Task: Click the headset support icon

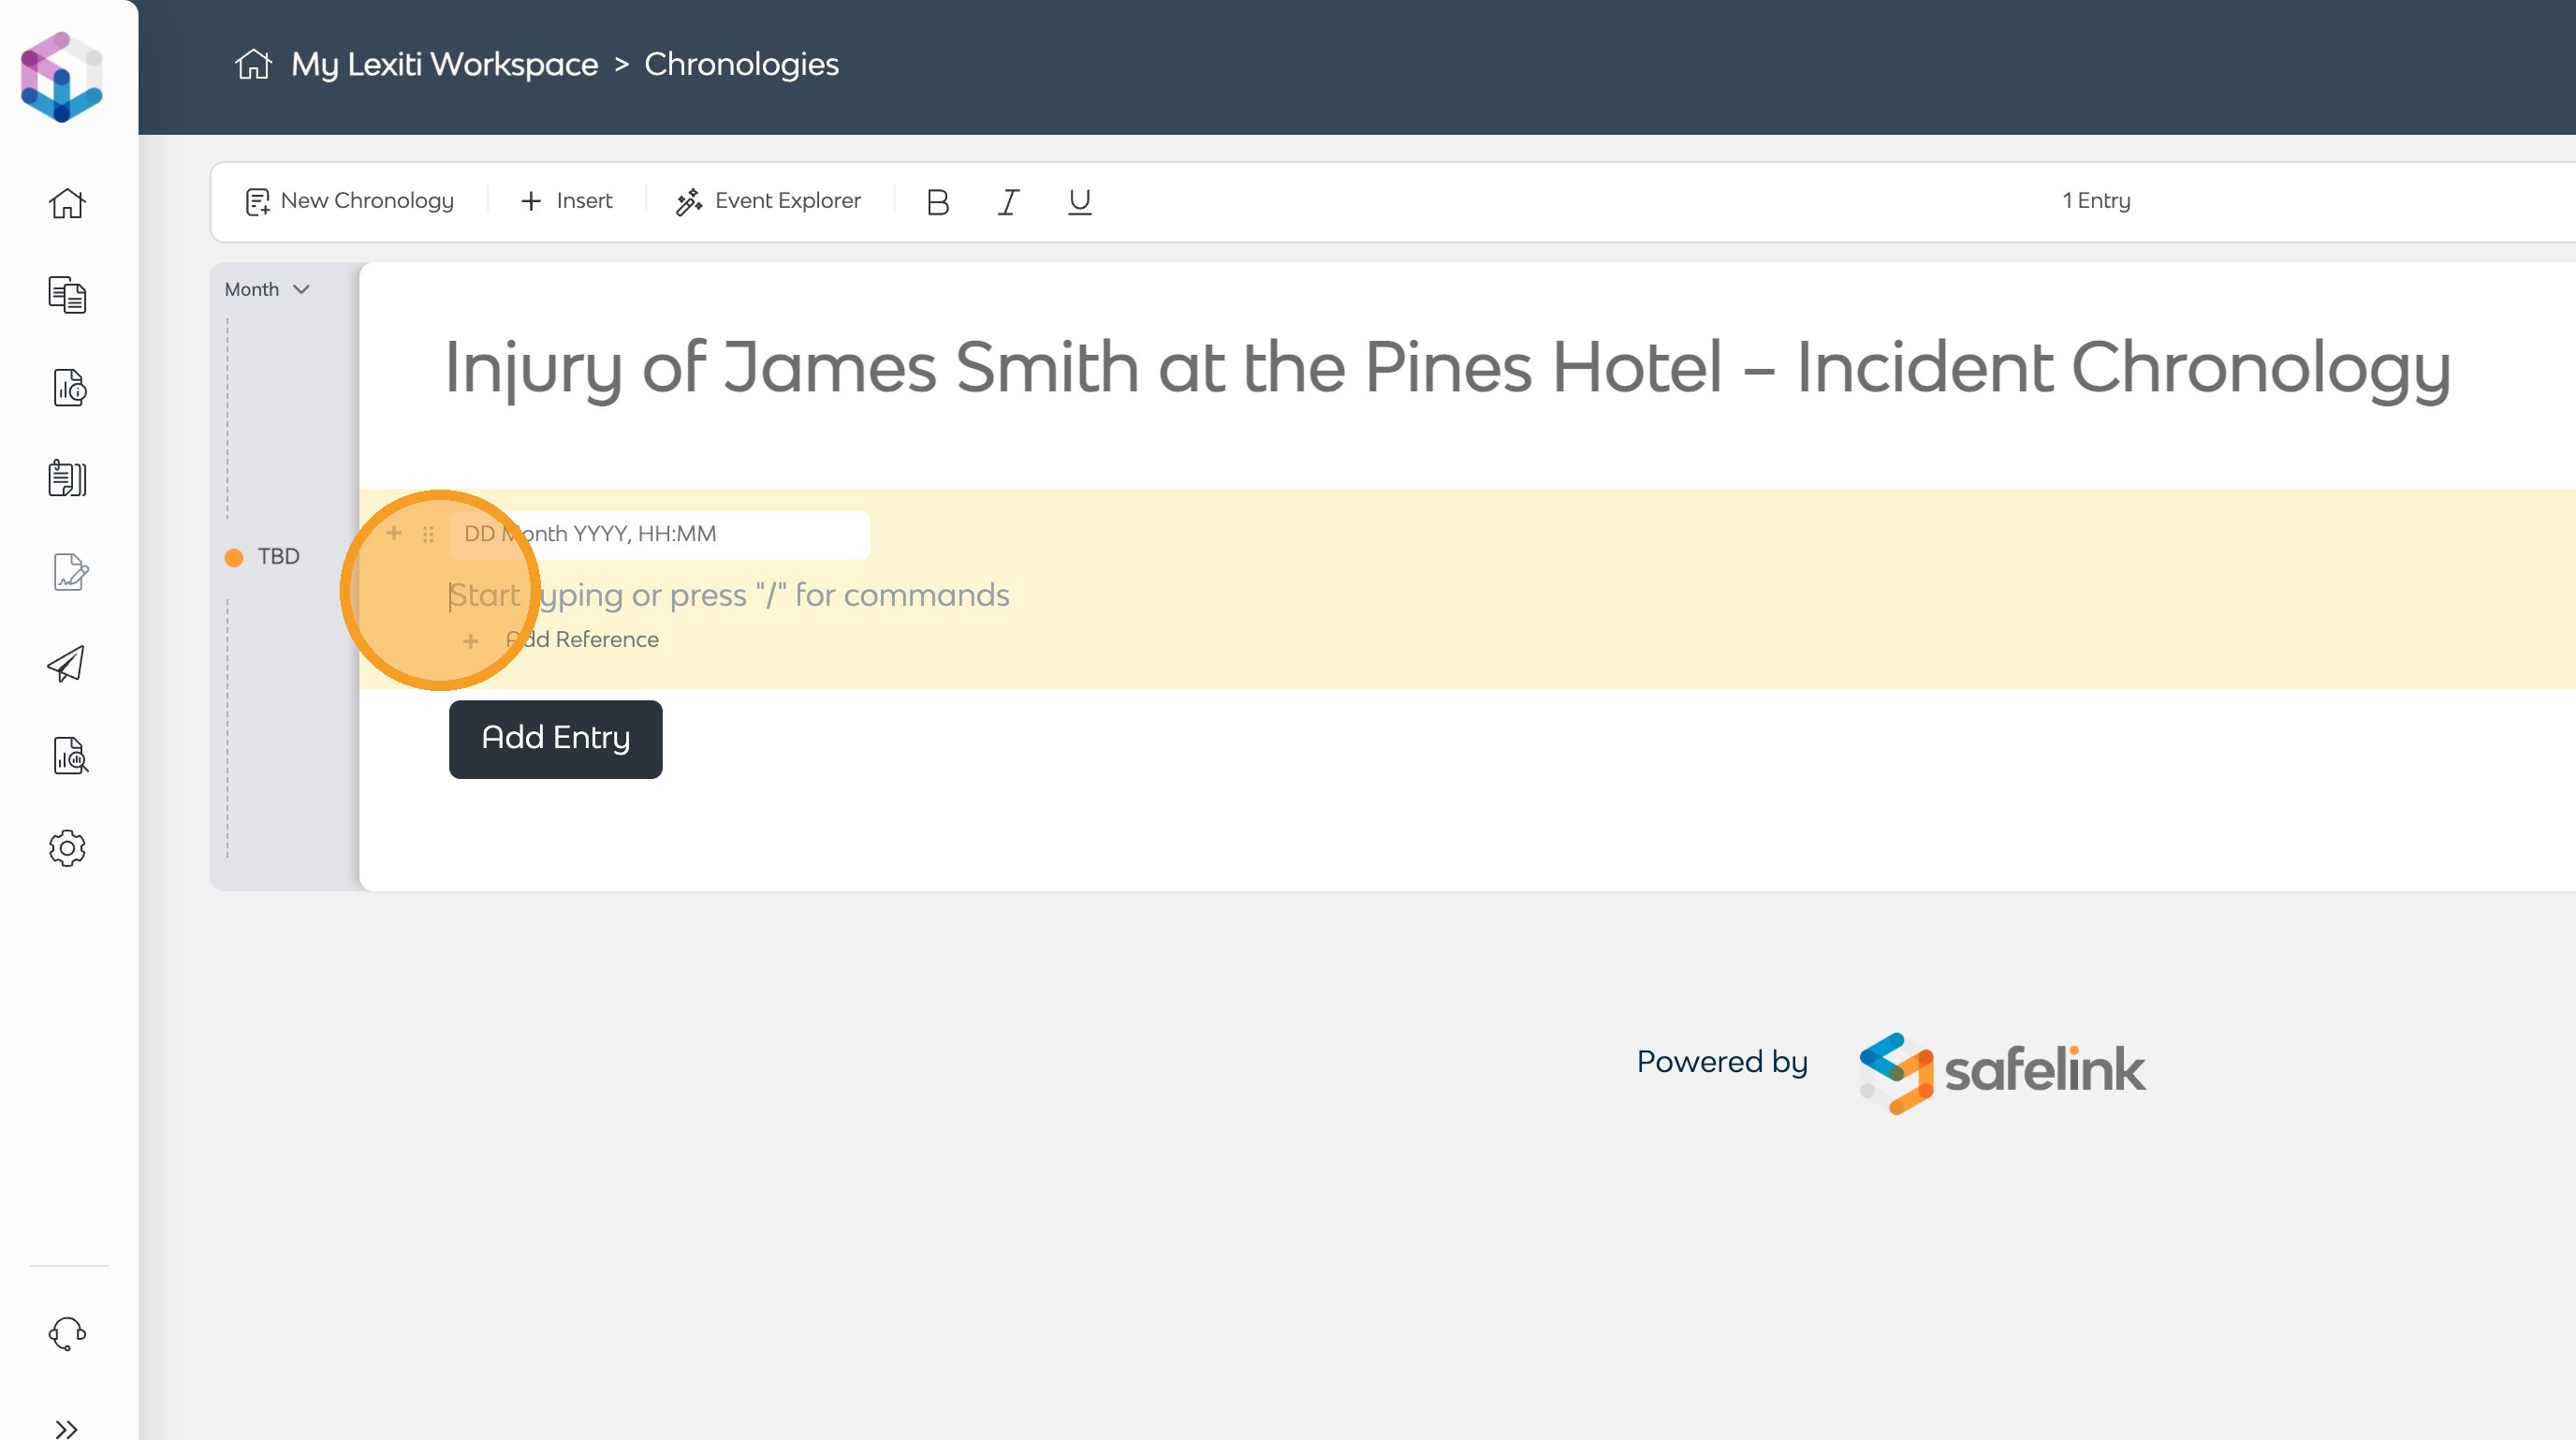Action: pos(67,1333)
